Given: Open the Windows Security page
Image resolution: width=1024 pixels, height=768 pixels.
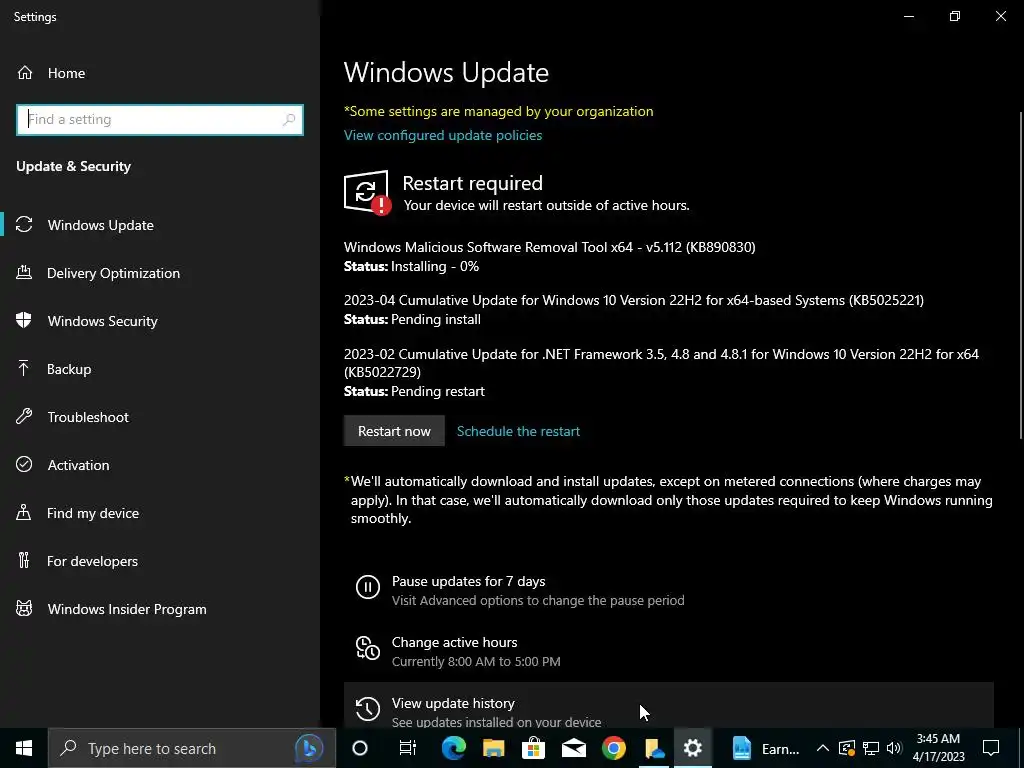Looking at the screenshot, I should click(x=160, y=321).
